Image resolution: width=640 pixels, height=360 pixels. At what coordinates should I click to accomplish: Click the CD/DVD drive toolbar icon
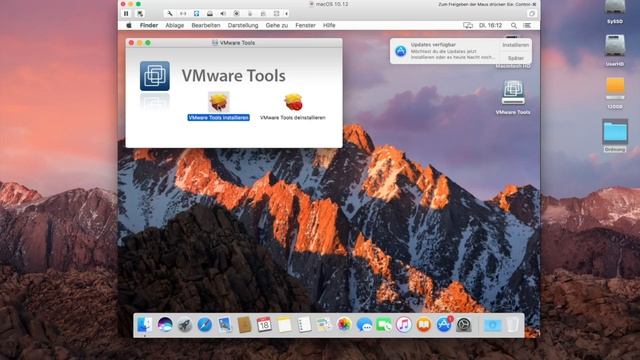[210, 13]
